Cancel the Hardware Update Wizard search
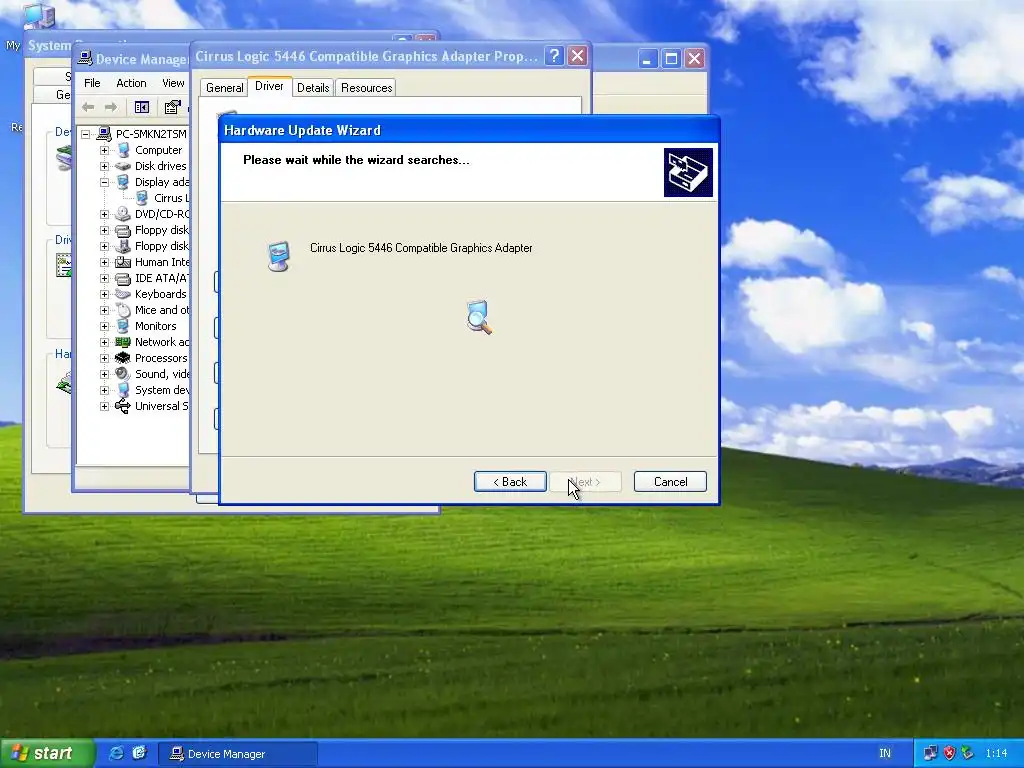This screenshot has width=1024, height=768. click(670, 482)
